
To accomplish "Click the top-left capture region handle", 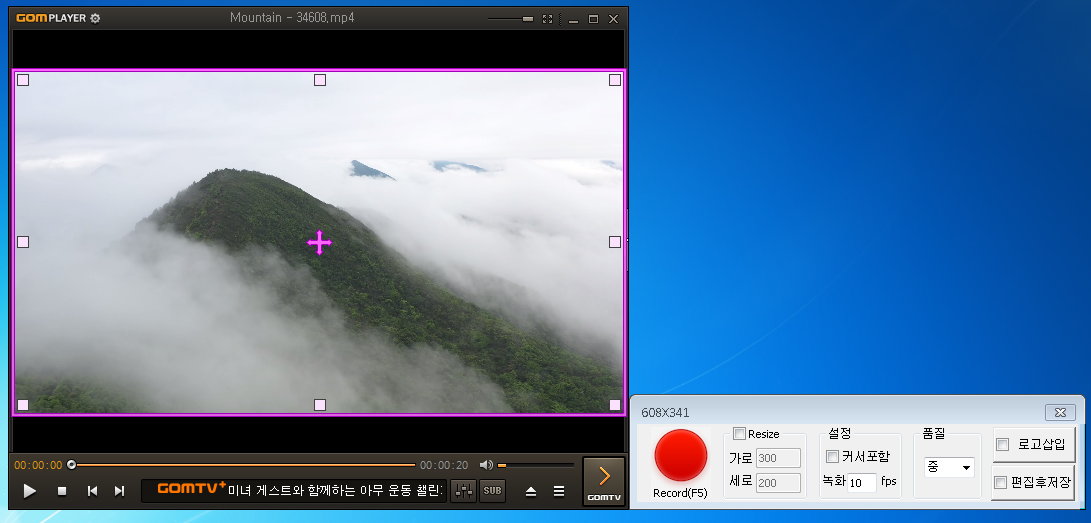I will (x=23, y=80).
